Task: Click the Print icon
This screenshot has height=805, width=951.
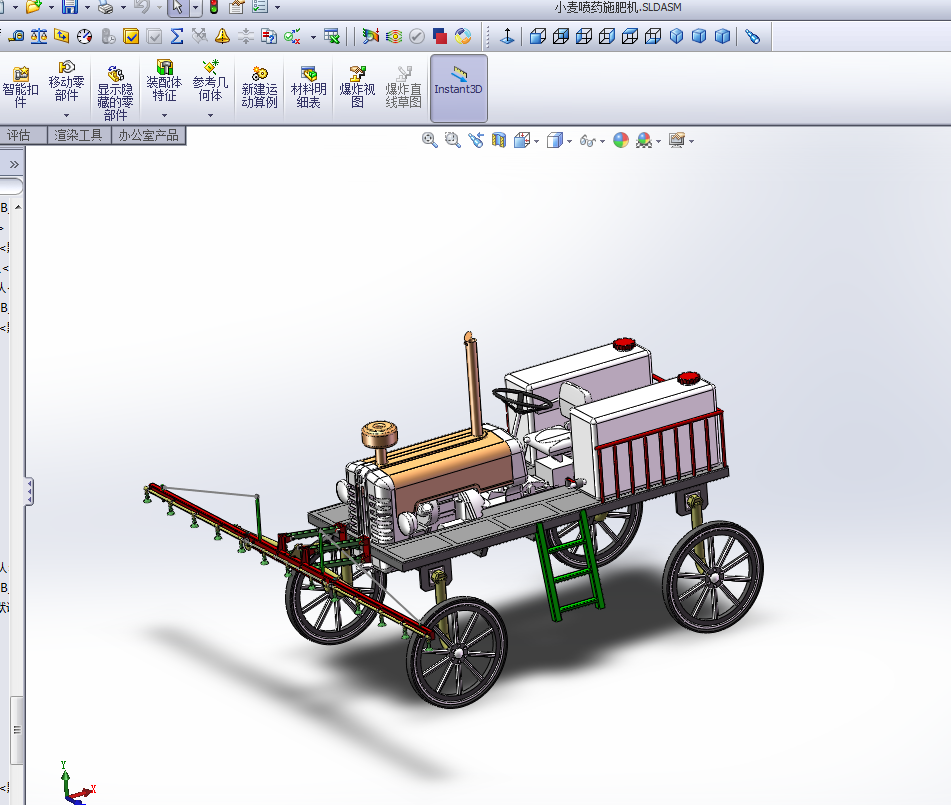Action: coord(106,7)
